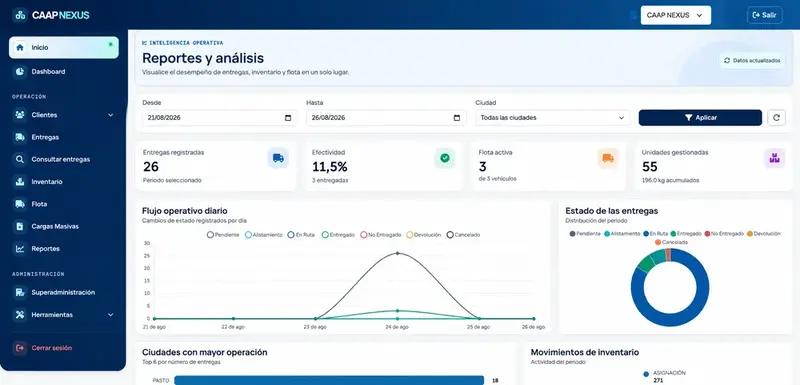Click the Cargas Masivas file icon

pos(20,226)
